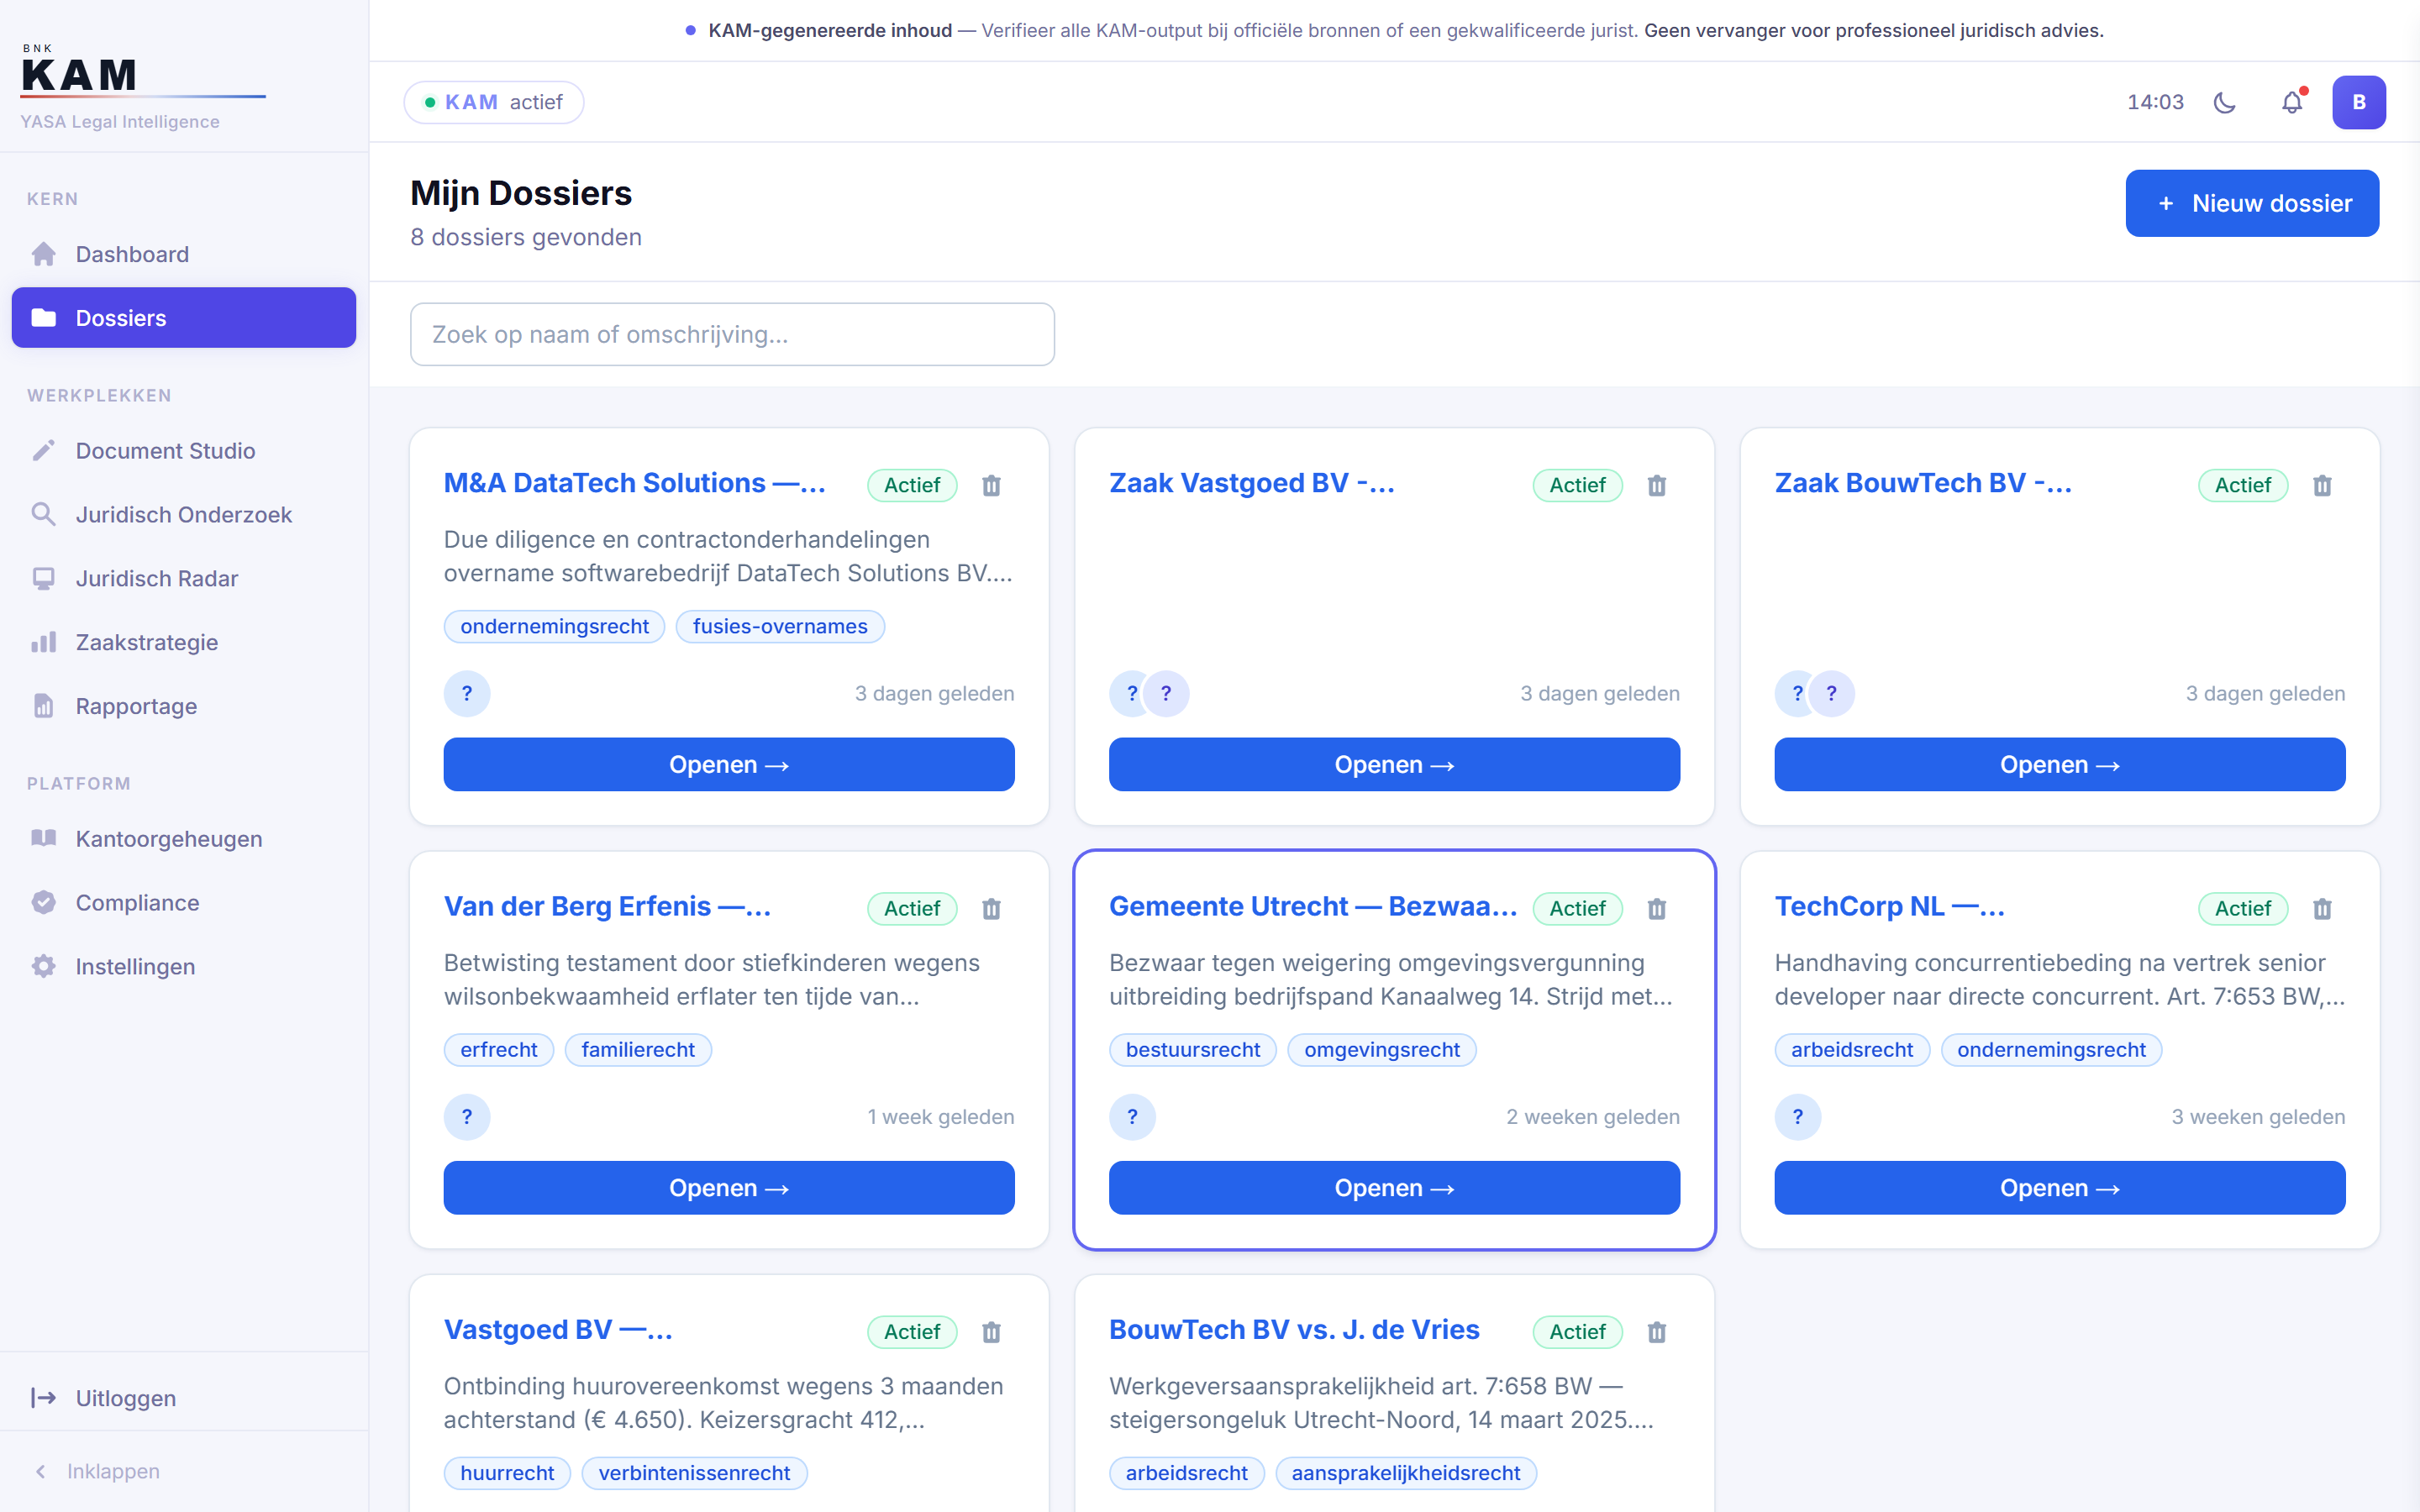The height and width of the screenshot is (1512, 2420).
Task: Open Document Studio workspace
Action: click(184, 451)
